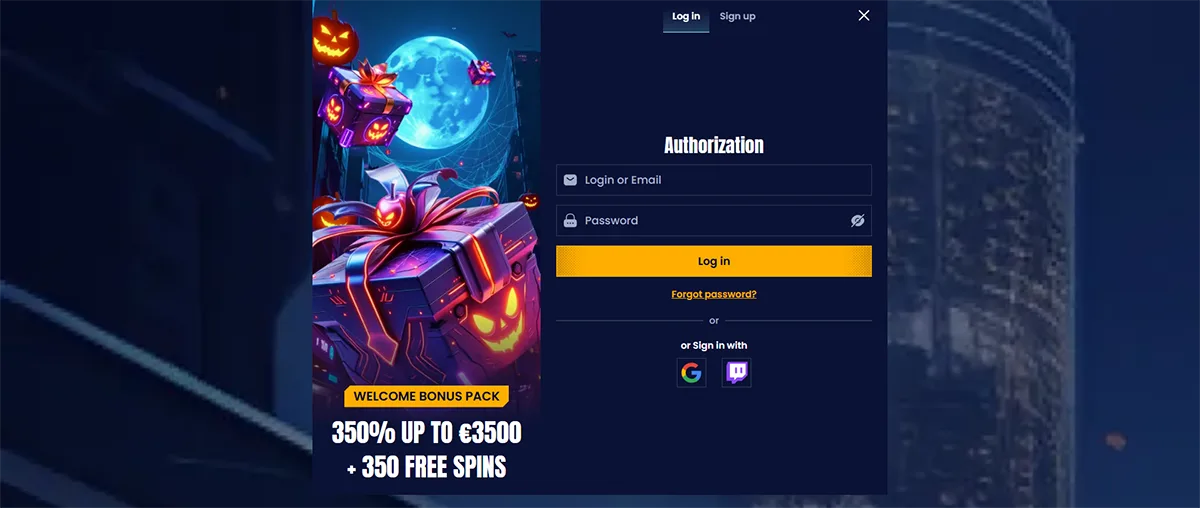The width and height of the screenshot is (1200, 508).
Task: Click the padlock icon in the password field
Action: [570, 221]
